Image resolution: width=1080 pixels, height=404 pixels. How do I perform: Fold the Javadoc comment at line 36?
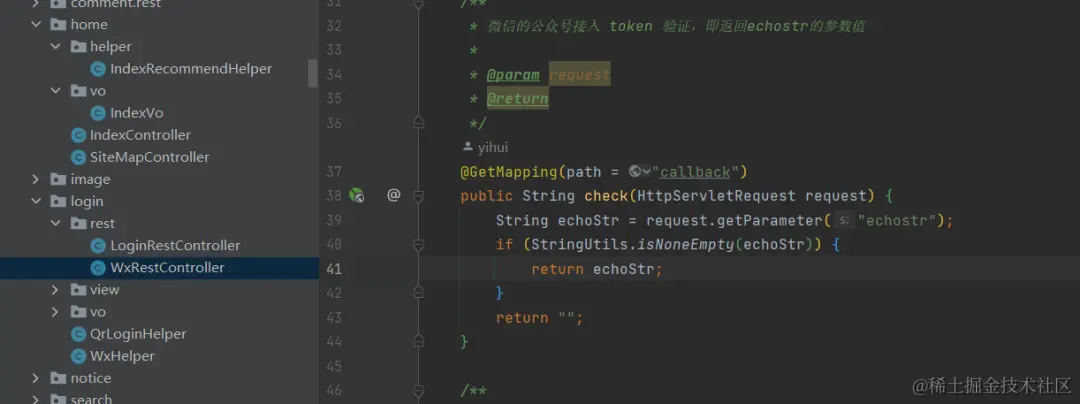[417, 123]
